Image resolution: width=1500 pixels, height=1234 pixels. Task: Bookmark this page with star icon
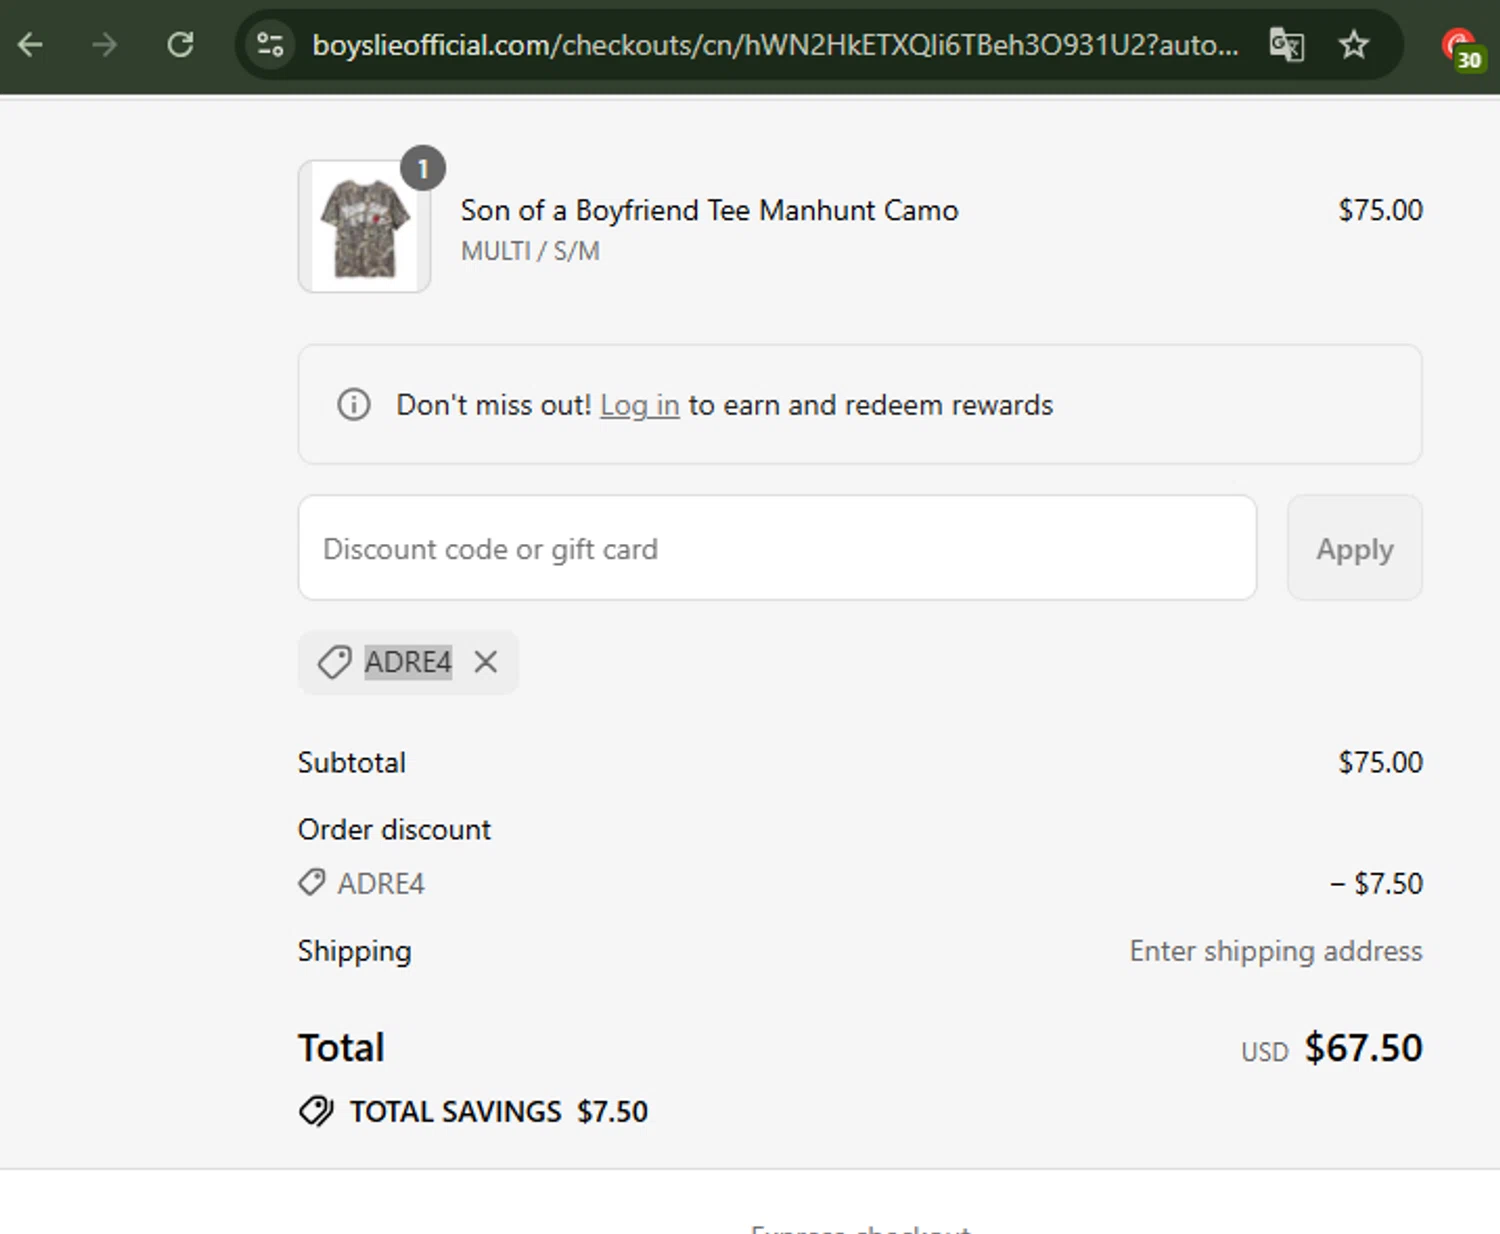1354,44
